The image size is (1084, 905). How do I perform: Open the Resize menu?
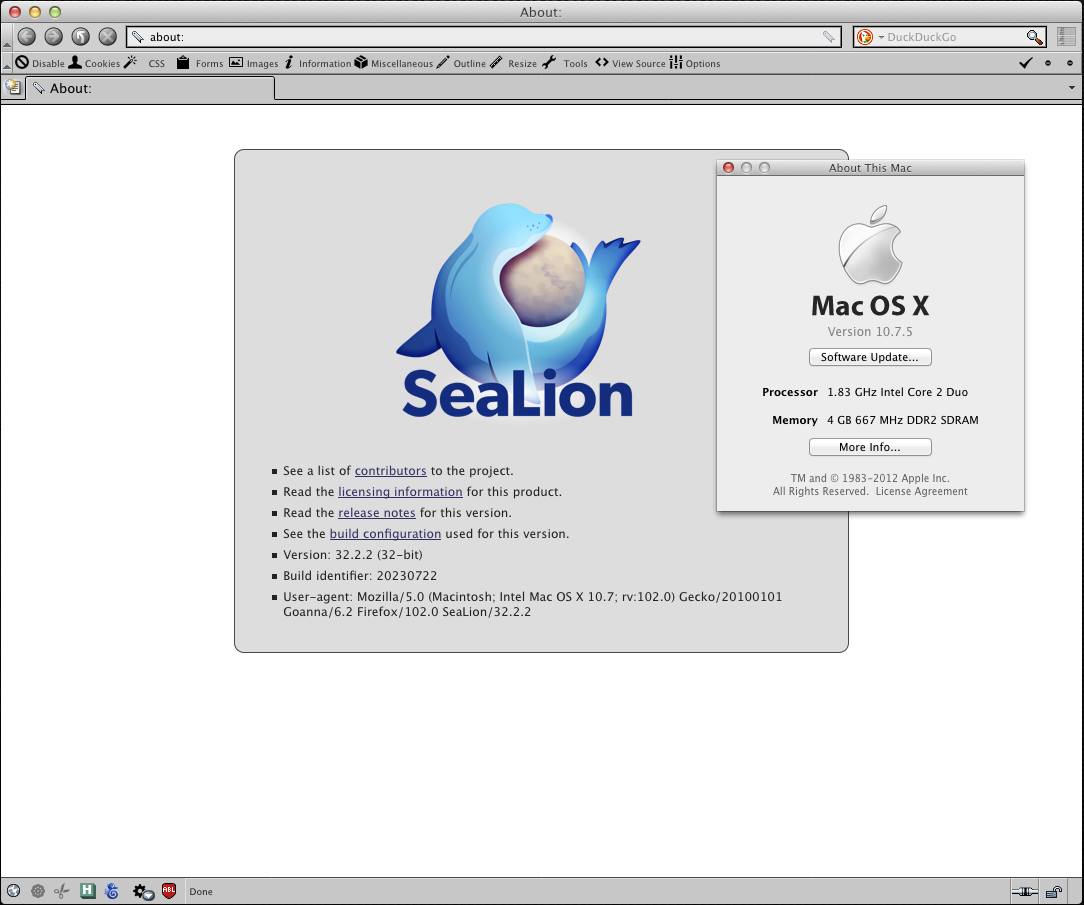coord(514,63)
